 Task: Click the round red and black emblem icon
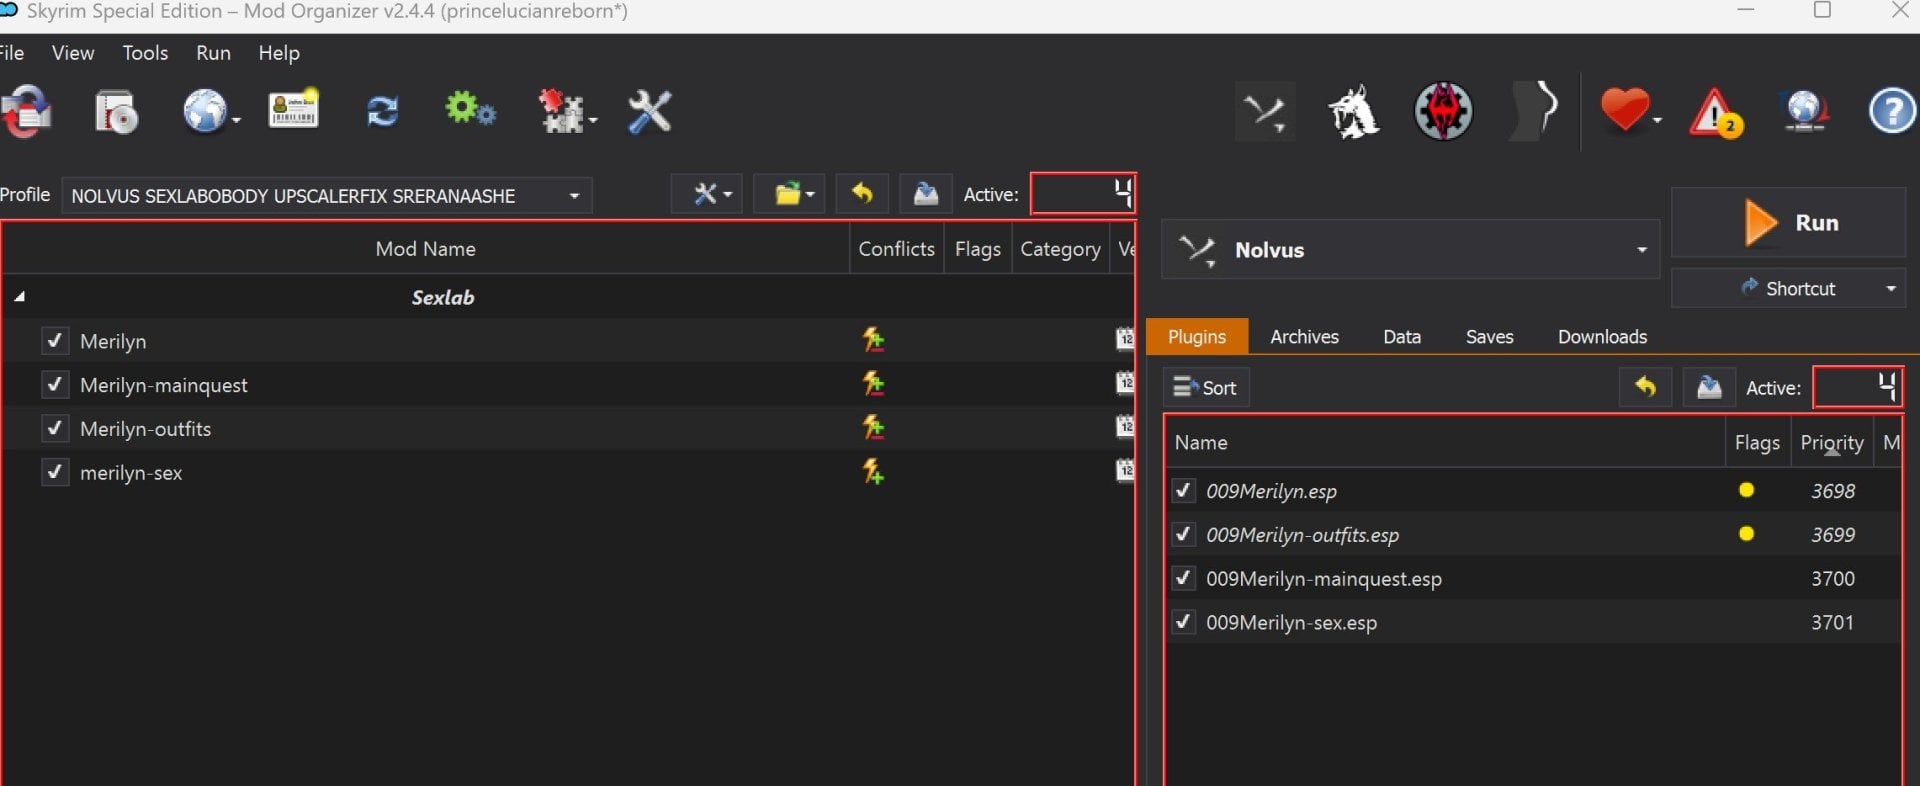1443,111
